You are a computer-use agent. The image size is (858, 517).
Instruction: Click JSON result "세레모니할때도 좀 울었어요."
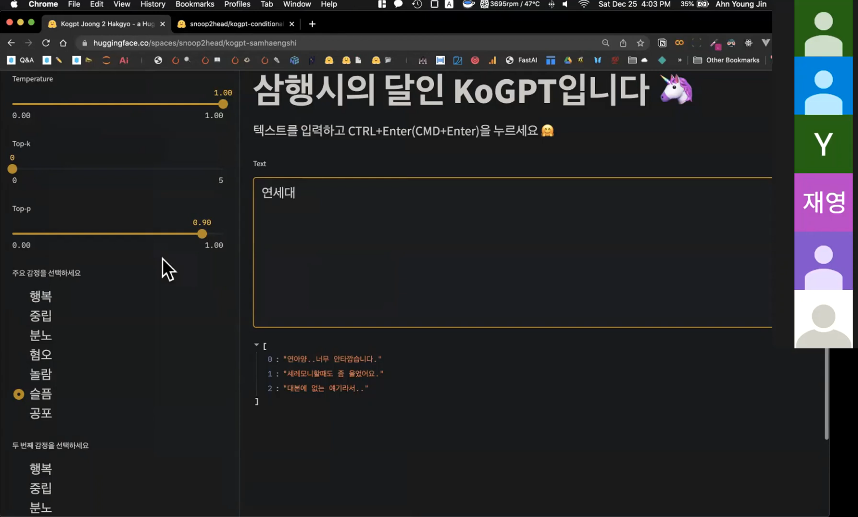[333, 374]
